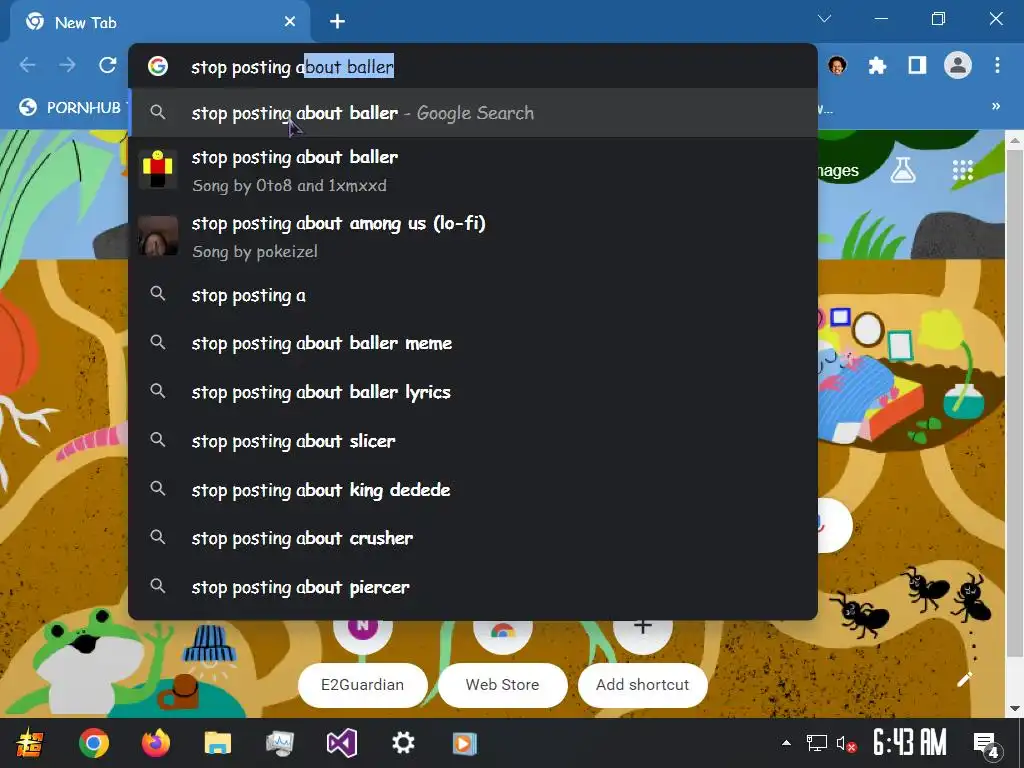The image size is (1024, 768).
Task: Open the orange Start menu icon in taskbar
Action: point(29,743)
